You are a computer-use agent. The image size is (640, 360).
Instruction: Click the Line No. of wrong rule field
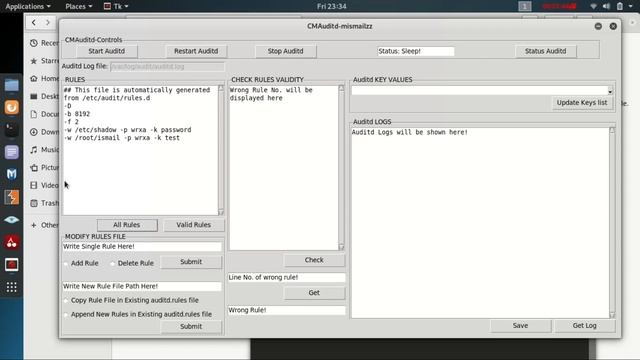point(286,278)
